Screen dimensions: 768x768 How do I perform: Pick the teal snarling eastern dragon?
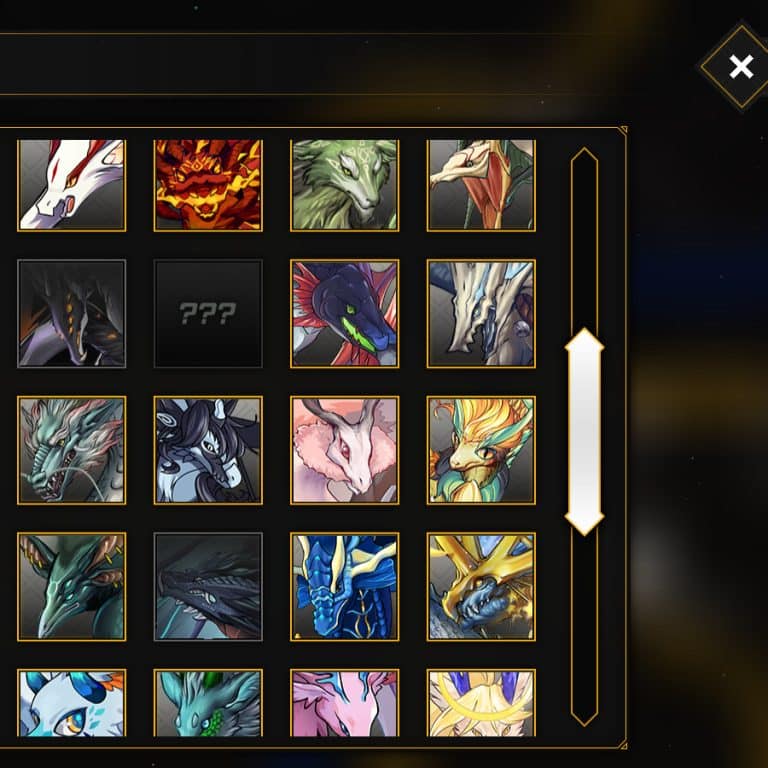click(x=72, y=450)
